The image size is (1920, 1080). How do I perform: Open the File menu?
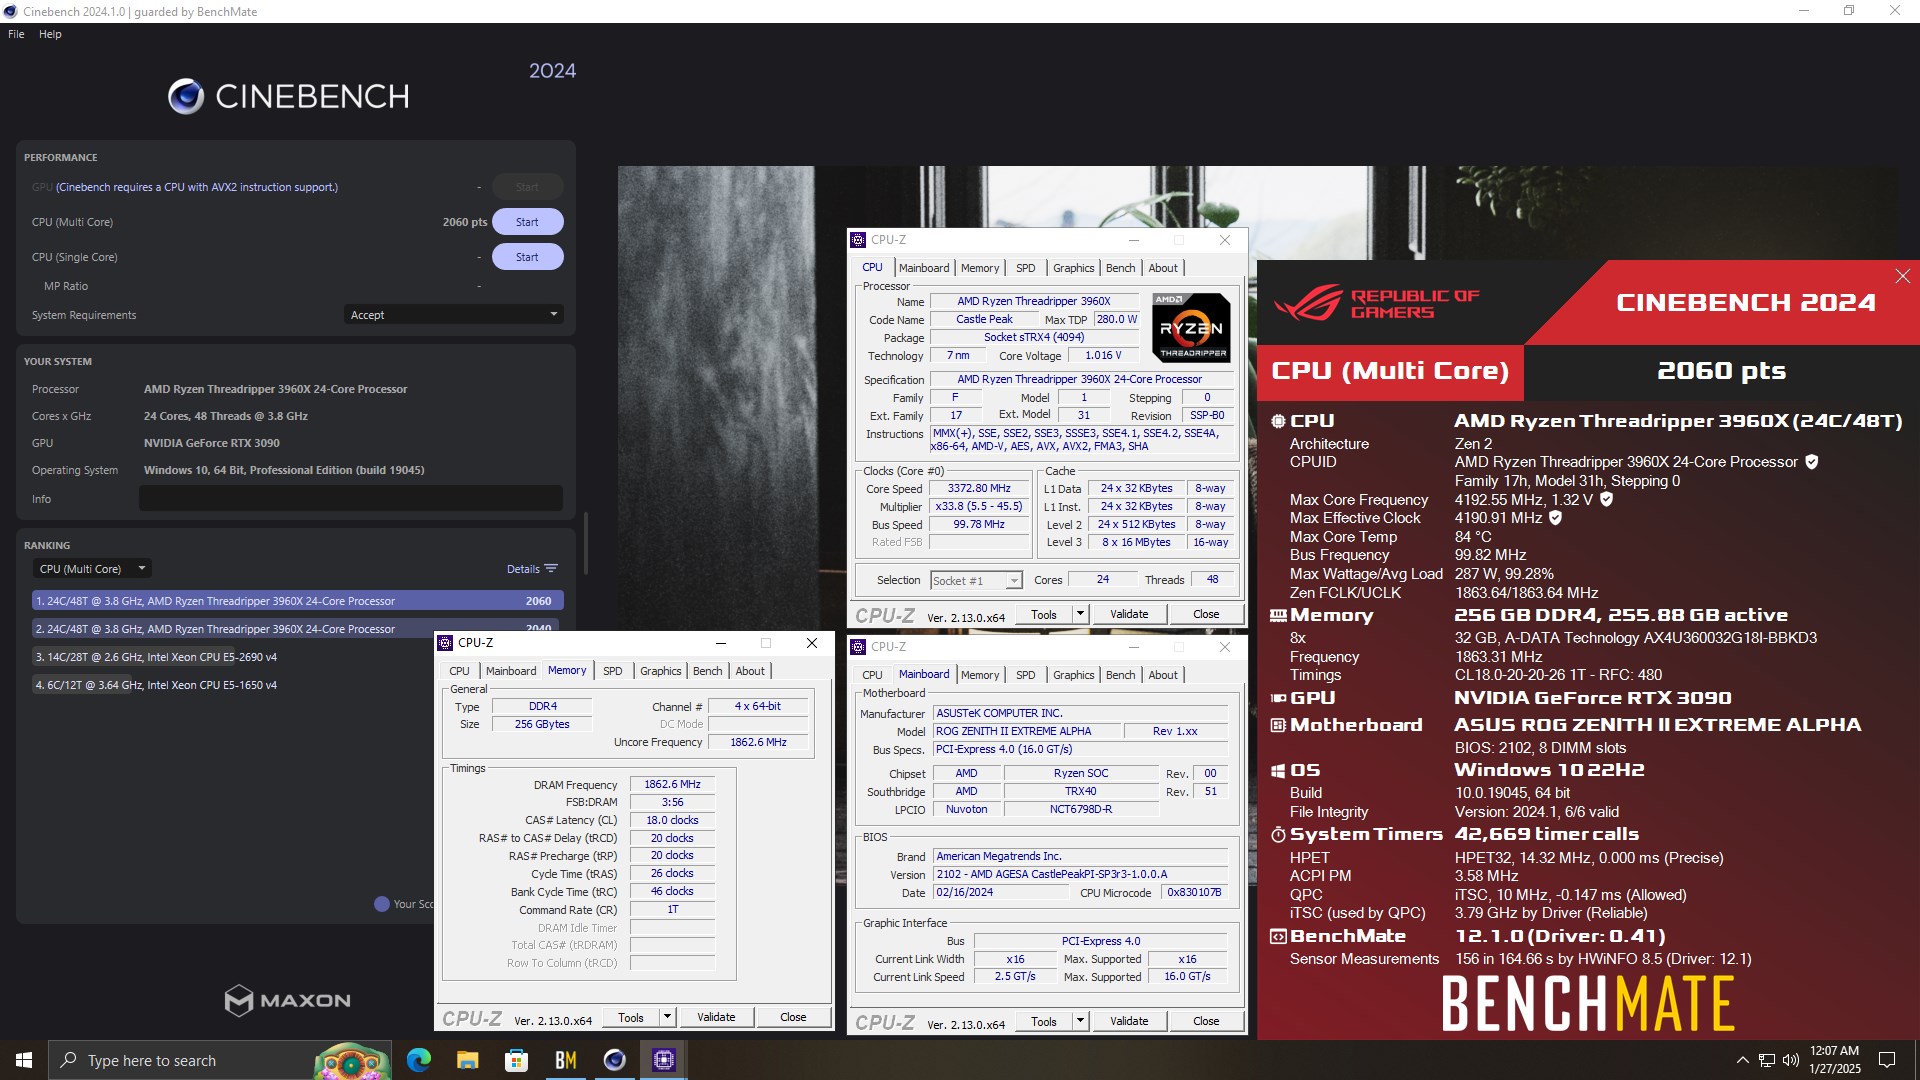click(16, 34)
